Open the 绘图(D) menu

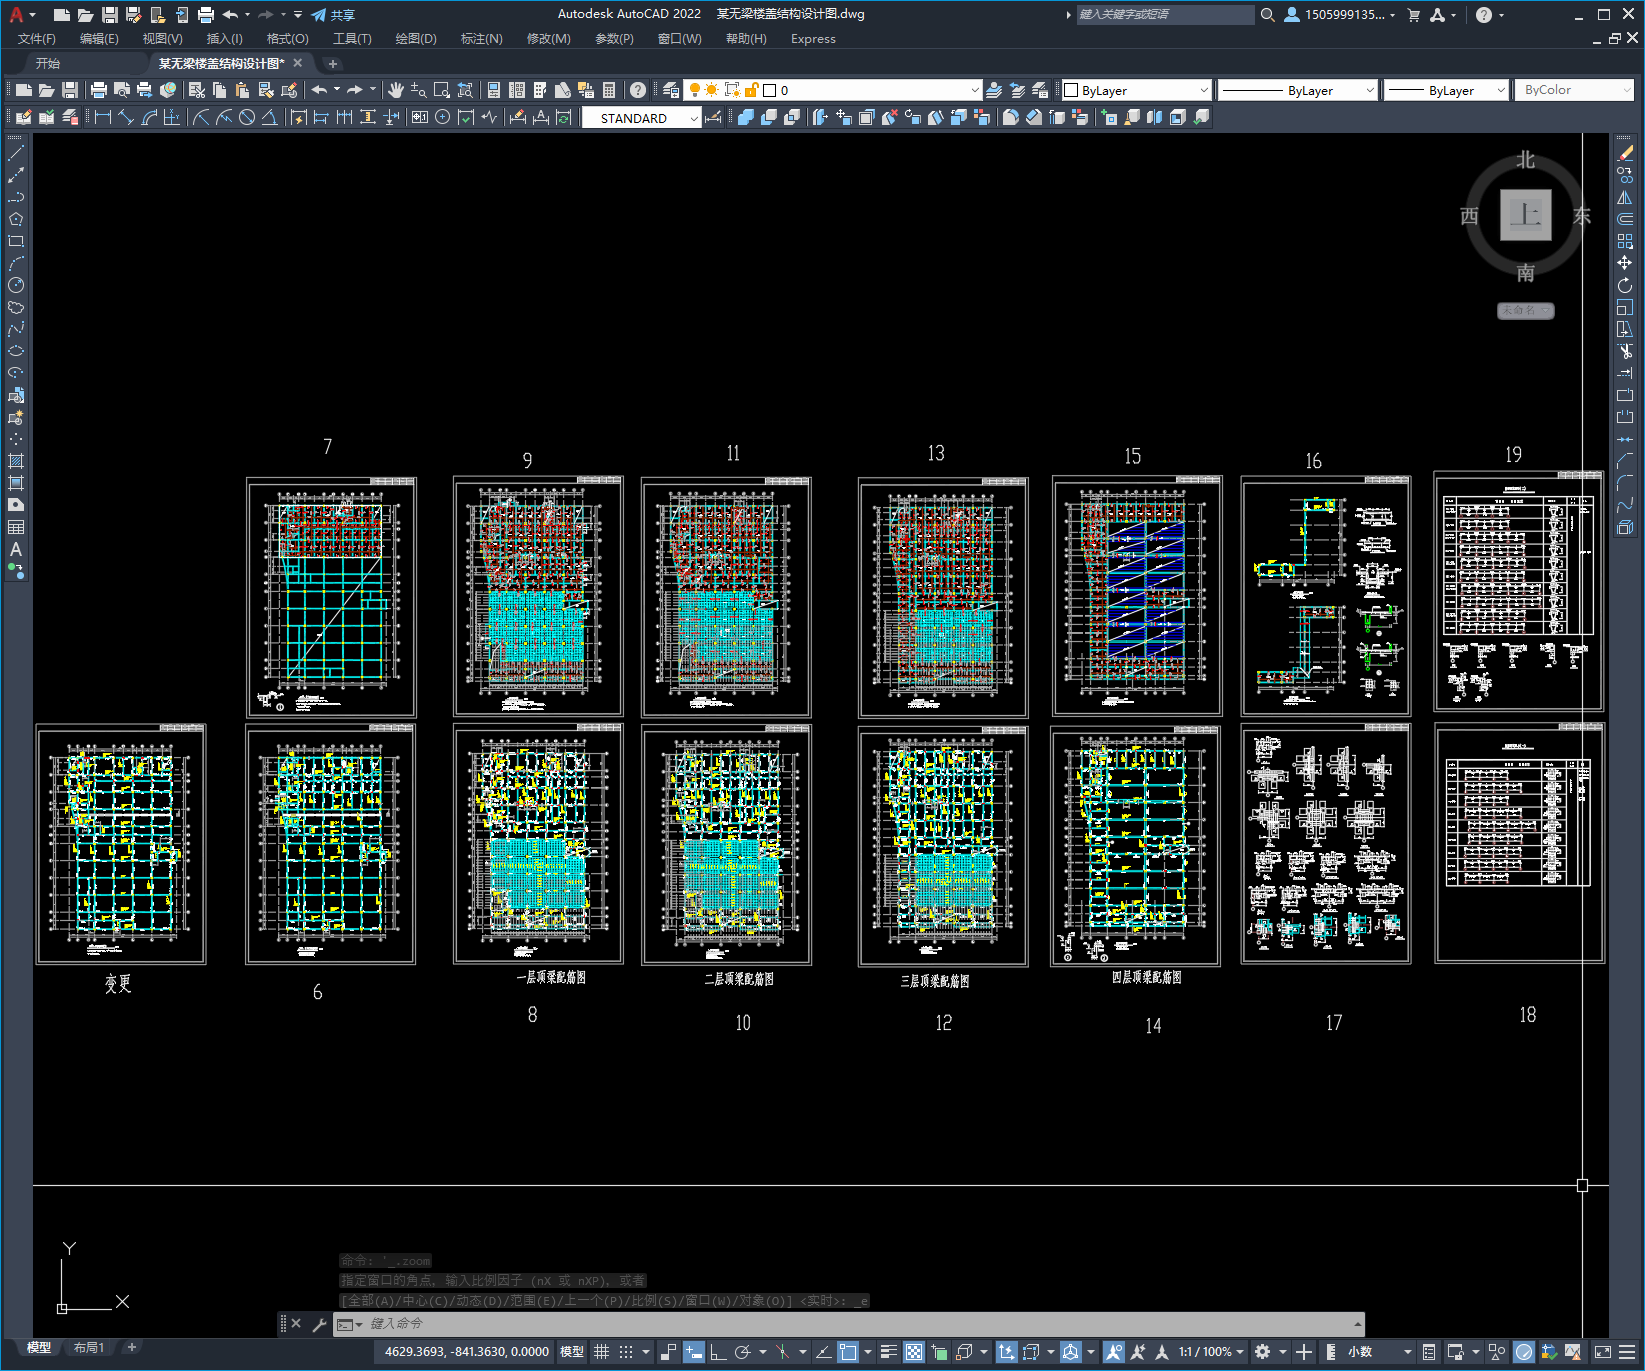coord(416,39)
